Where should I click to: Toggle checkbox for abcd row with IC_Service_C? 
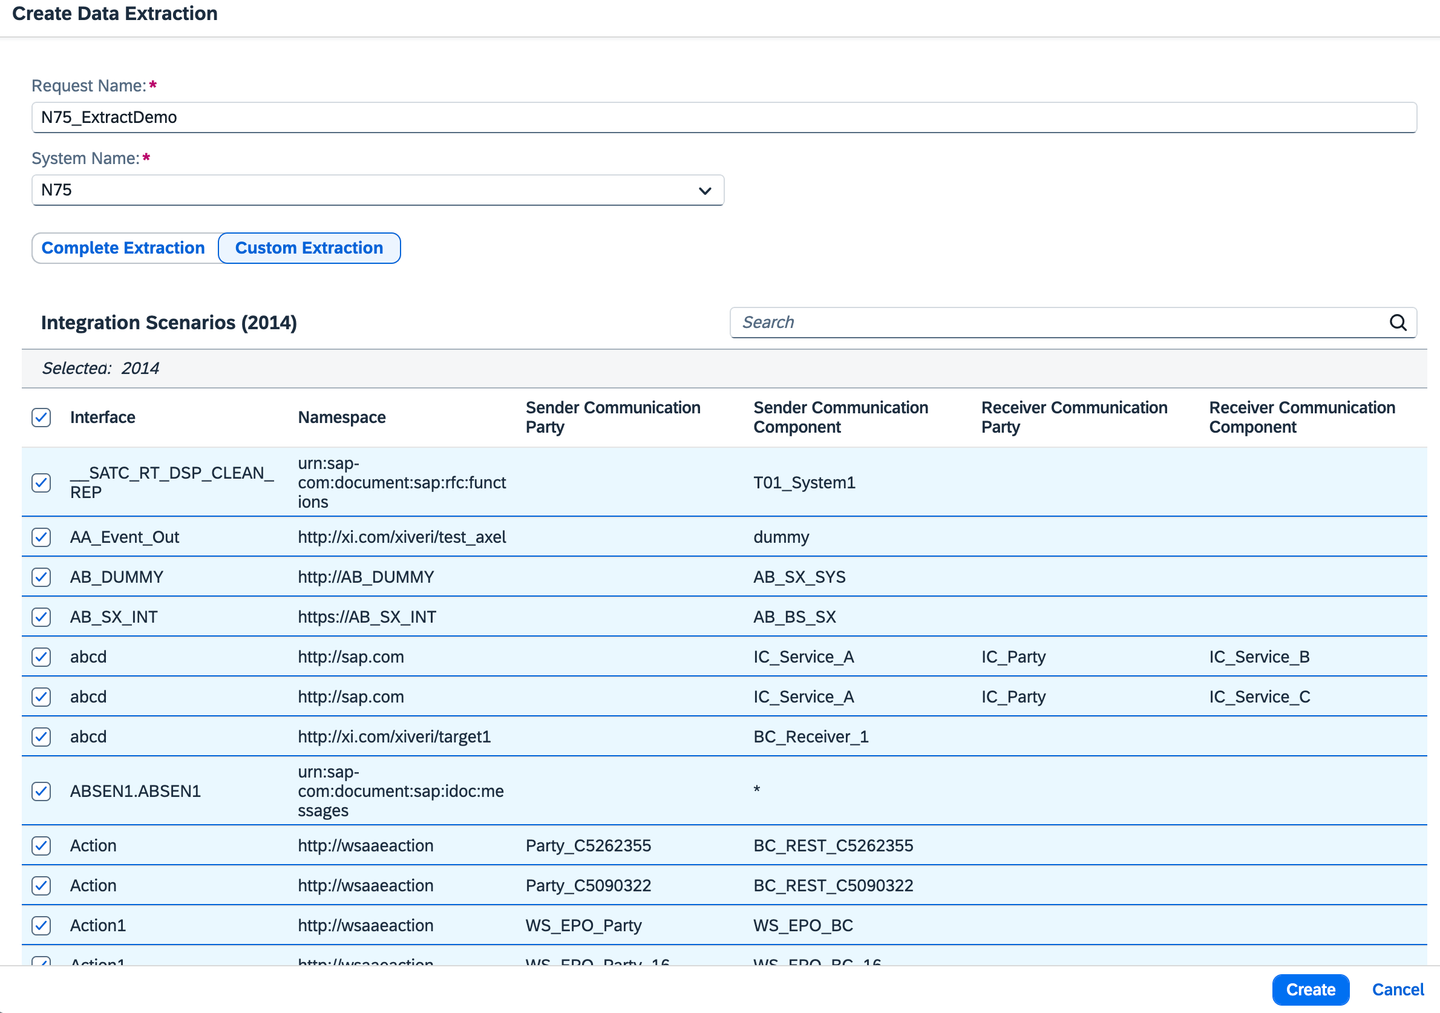coord(41,697)
